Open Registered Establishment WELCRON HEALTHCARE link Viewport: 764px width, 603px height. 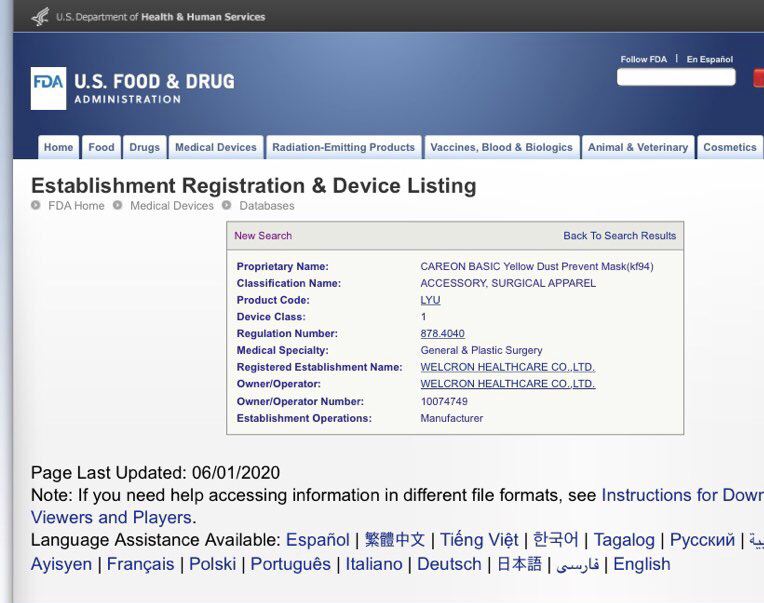tap(508, 367)
